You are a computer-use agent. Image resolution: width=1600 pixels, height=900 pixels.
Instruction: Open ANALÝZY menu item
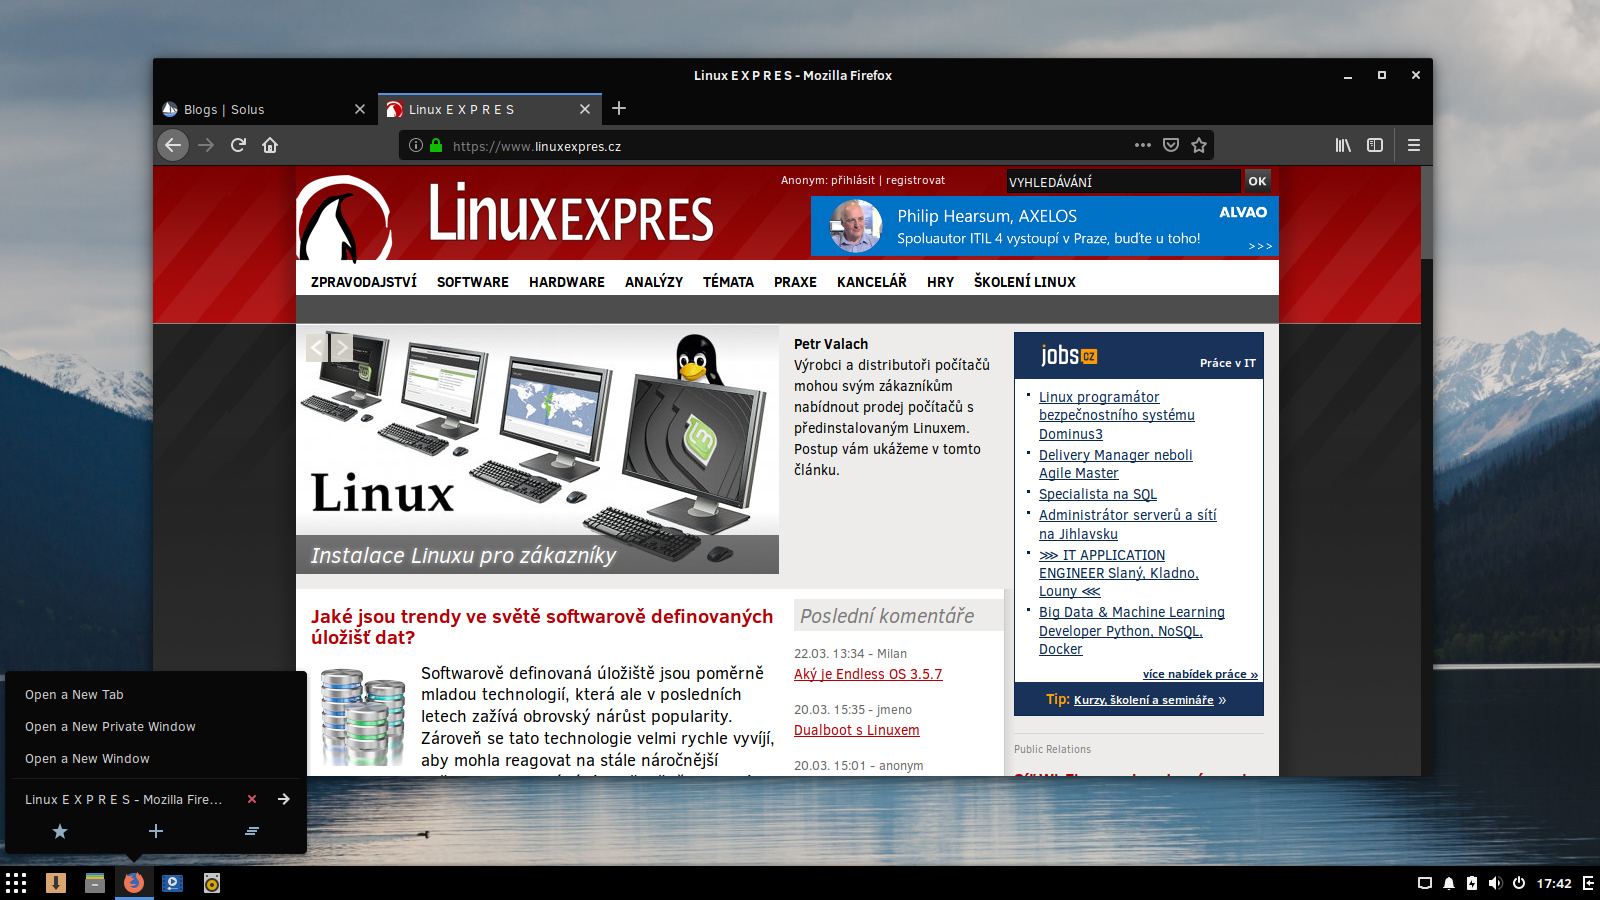click(x=654, y=282)
